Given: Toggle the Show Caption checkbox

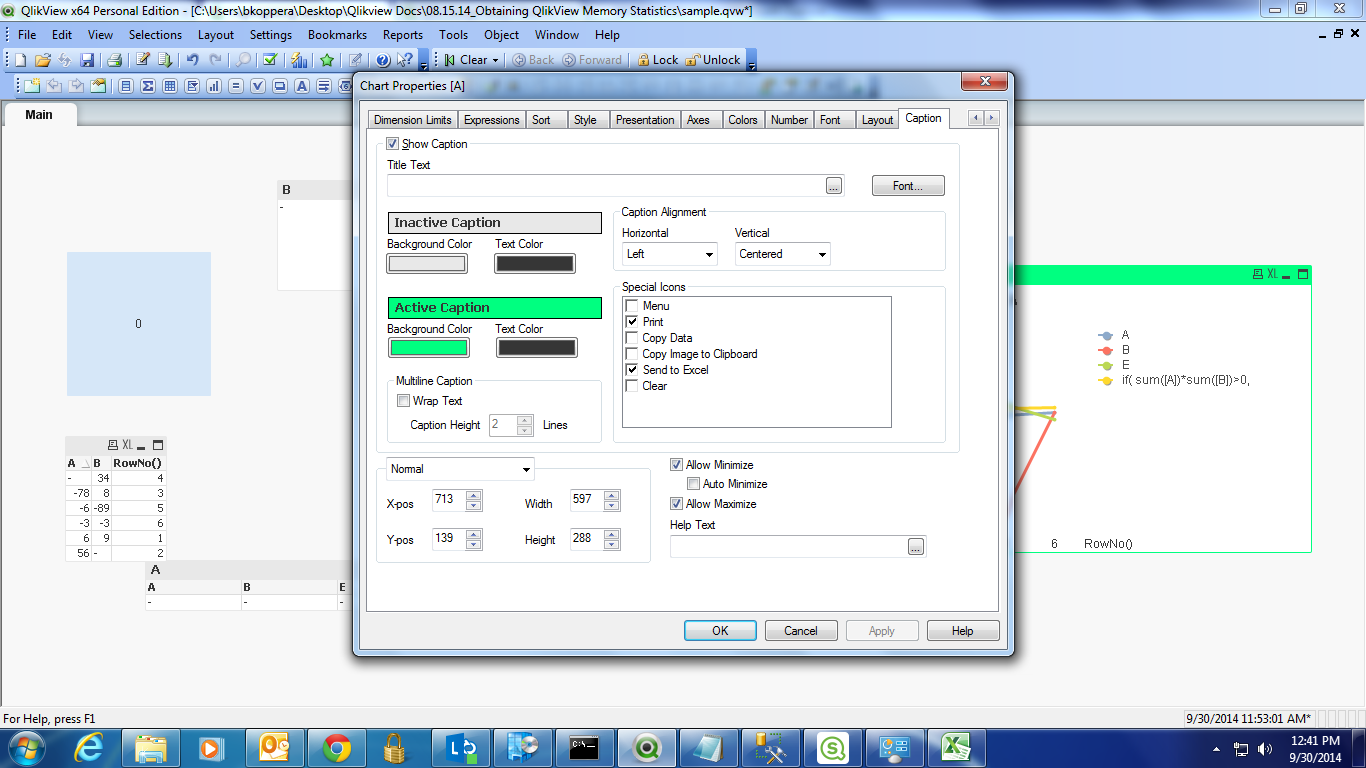Looking at the screenshot, I should tap(393, 144).
